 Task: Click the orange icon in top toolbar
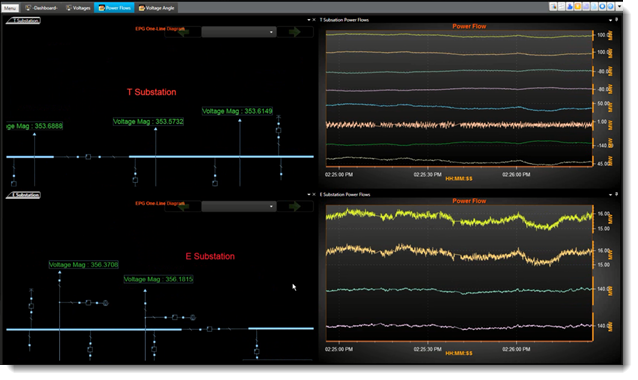click(x=578, y=7)
